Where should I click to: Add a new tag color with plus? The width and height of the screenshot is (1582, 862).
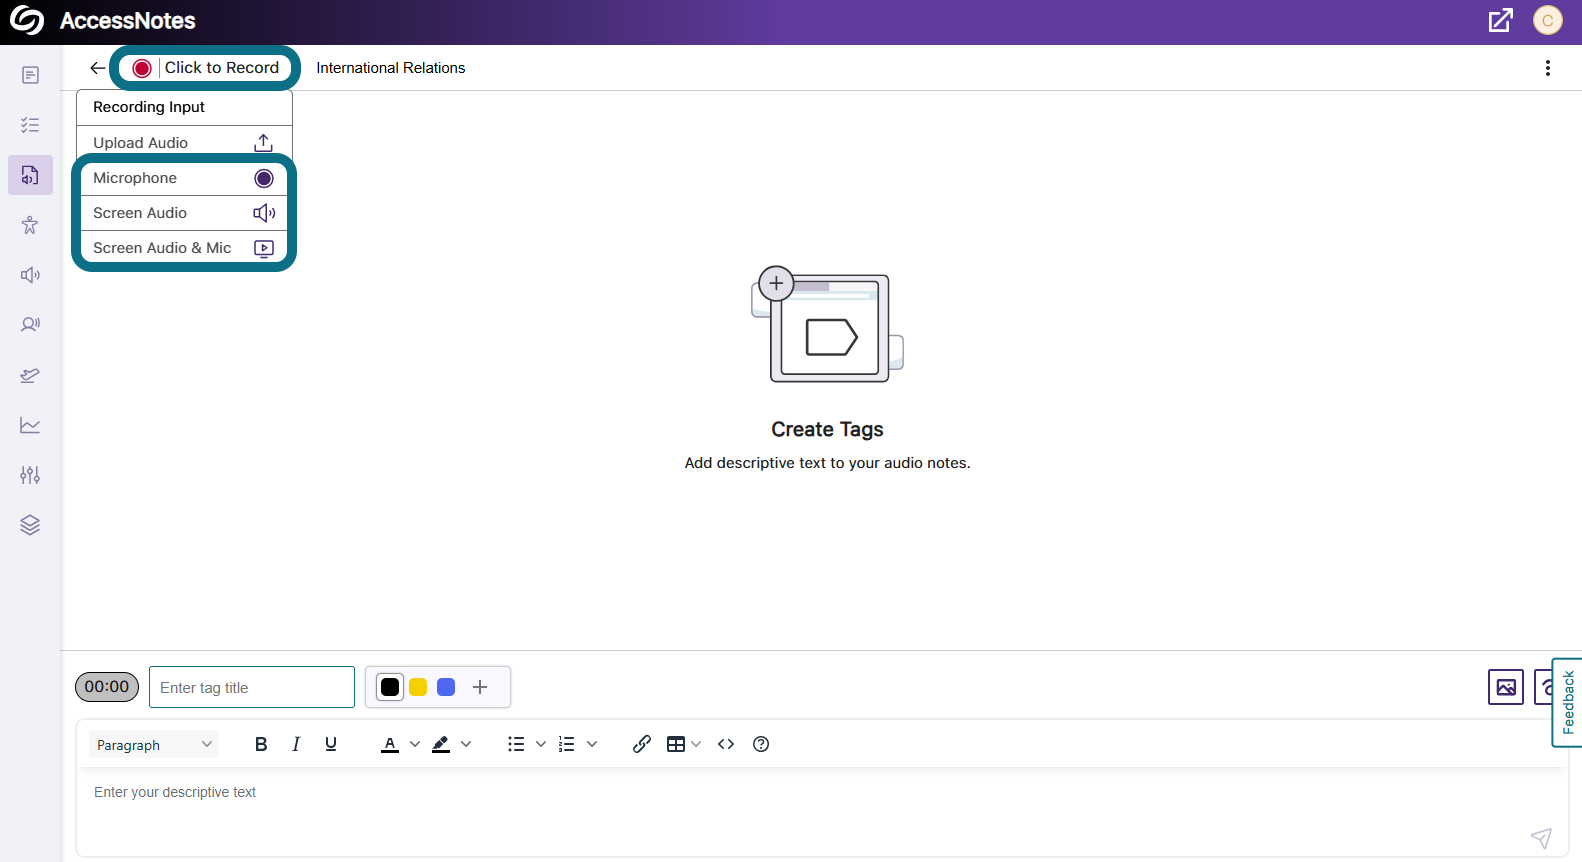(480, 687)
